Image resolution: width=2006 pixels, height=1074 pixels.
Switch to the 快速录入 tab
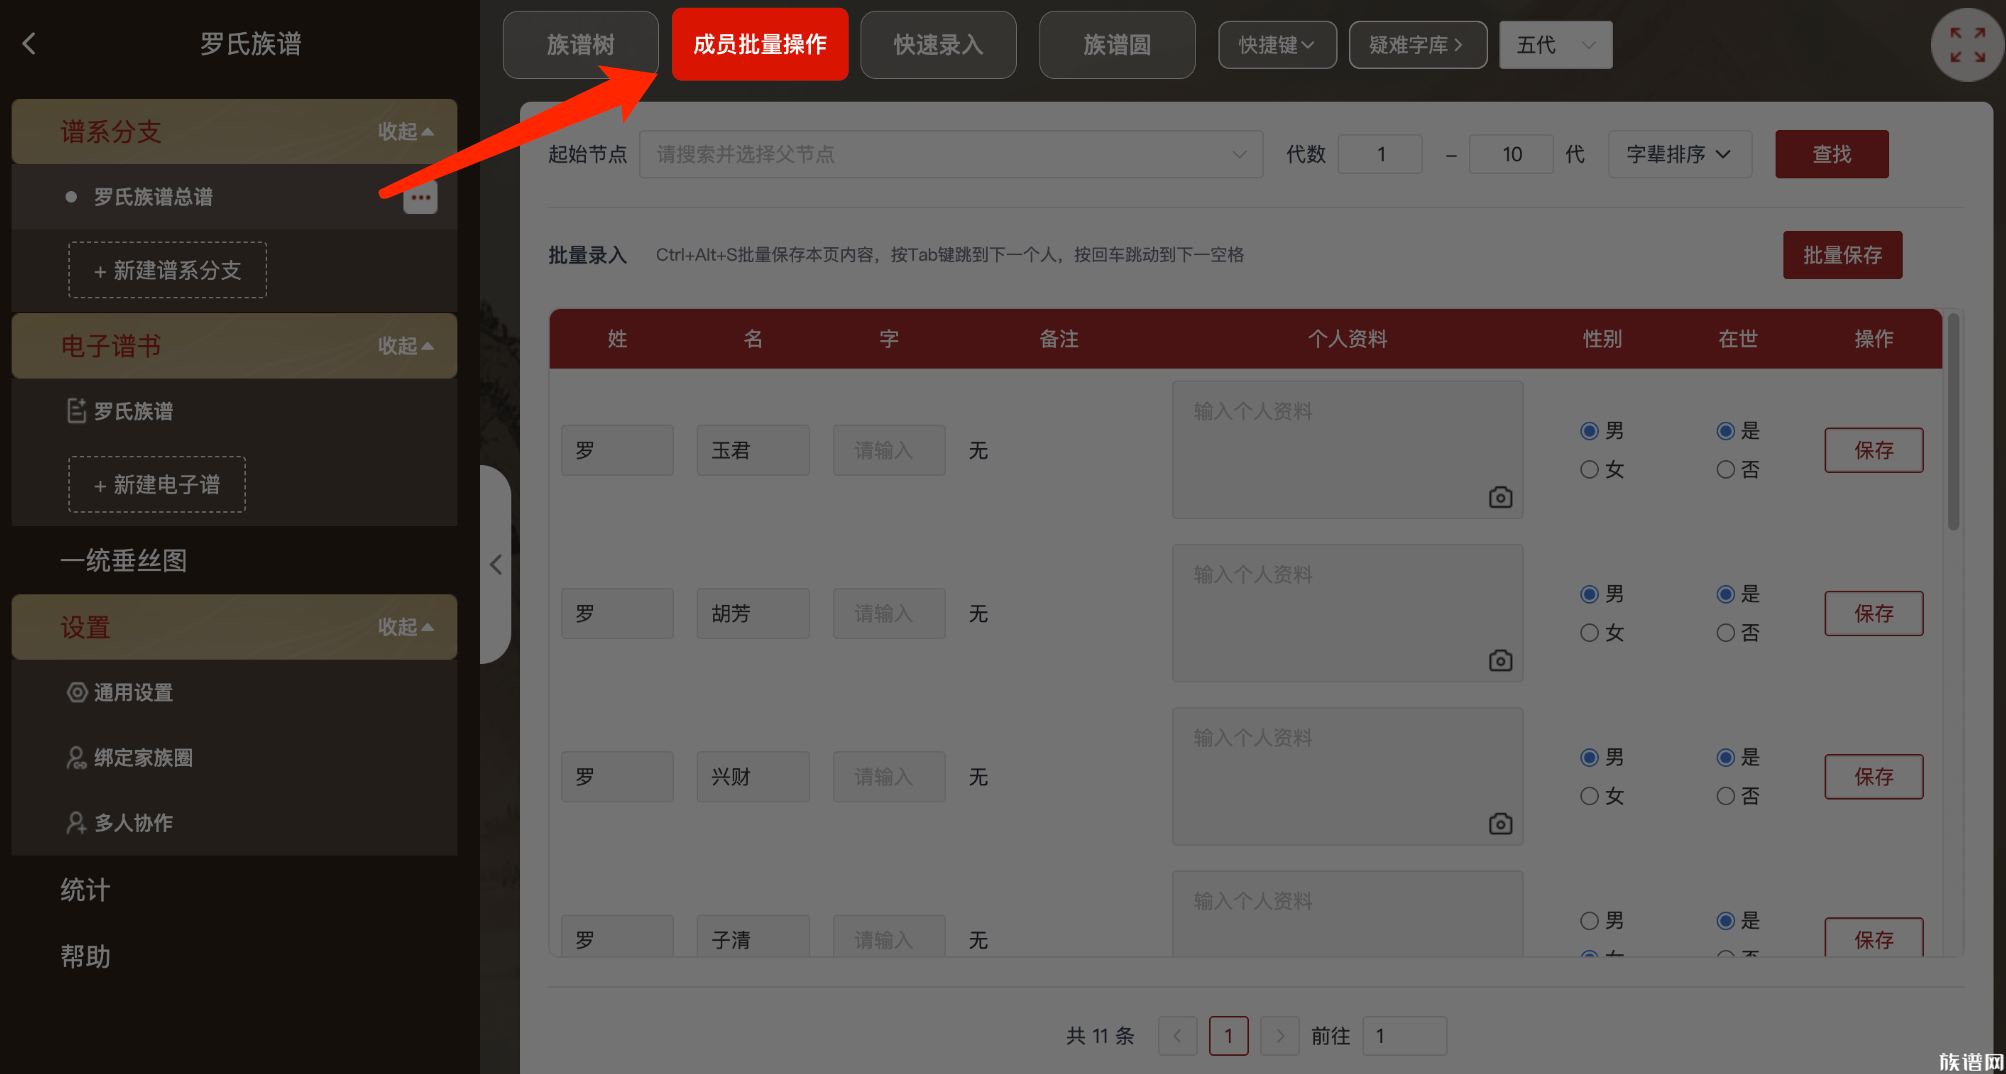pos(938,44)
